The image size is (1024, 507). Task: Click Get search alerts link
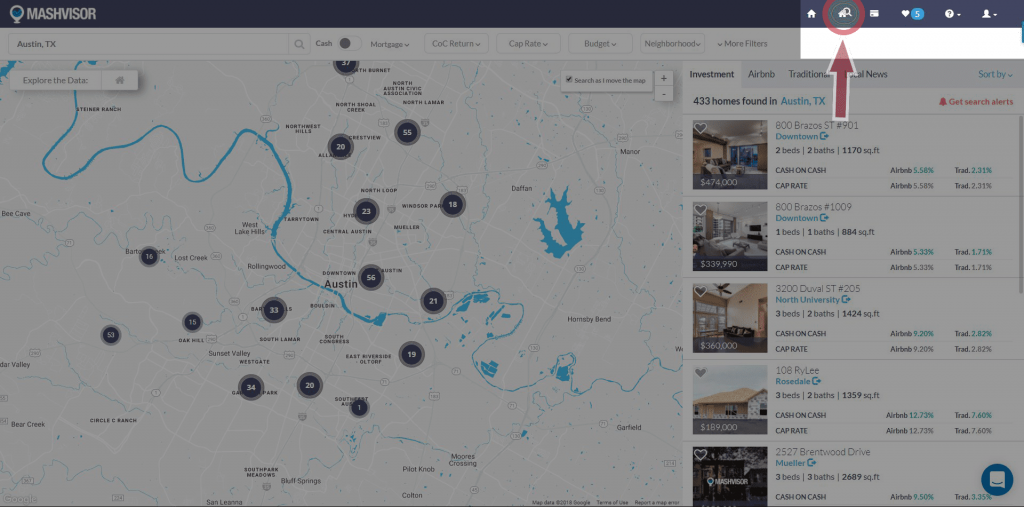click(x=975, y=102)
